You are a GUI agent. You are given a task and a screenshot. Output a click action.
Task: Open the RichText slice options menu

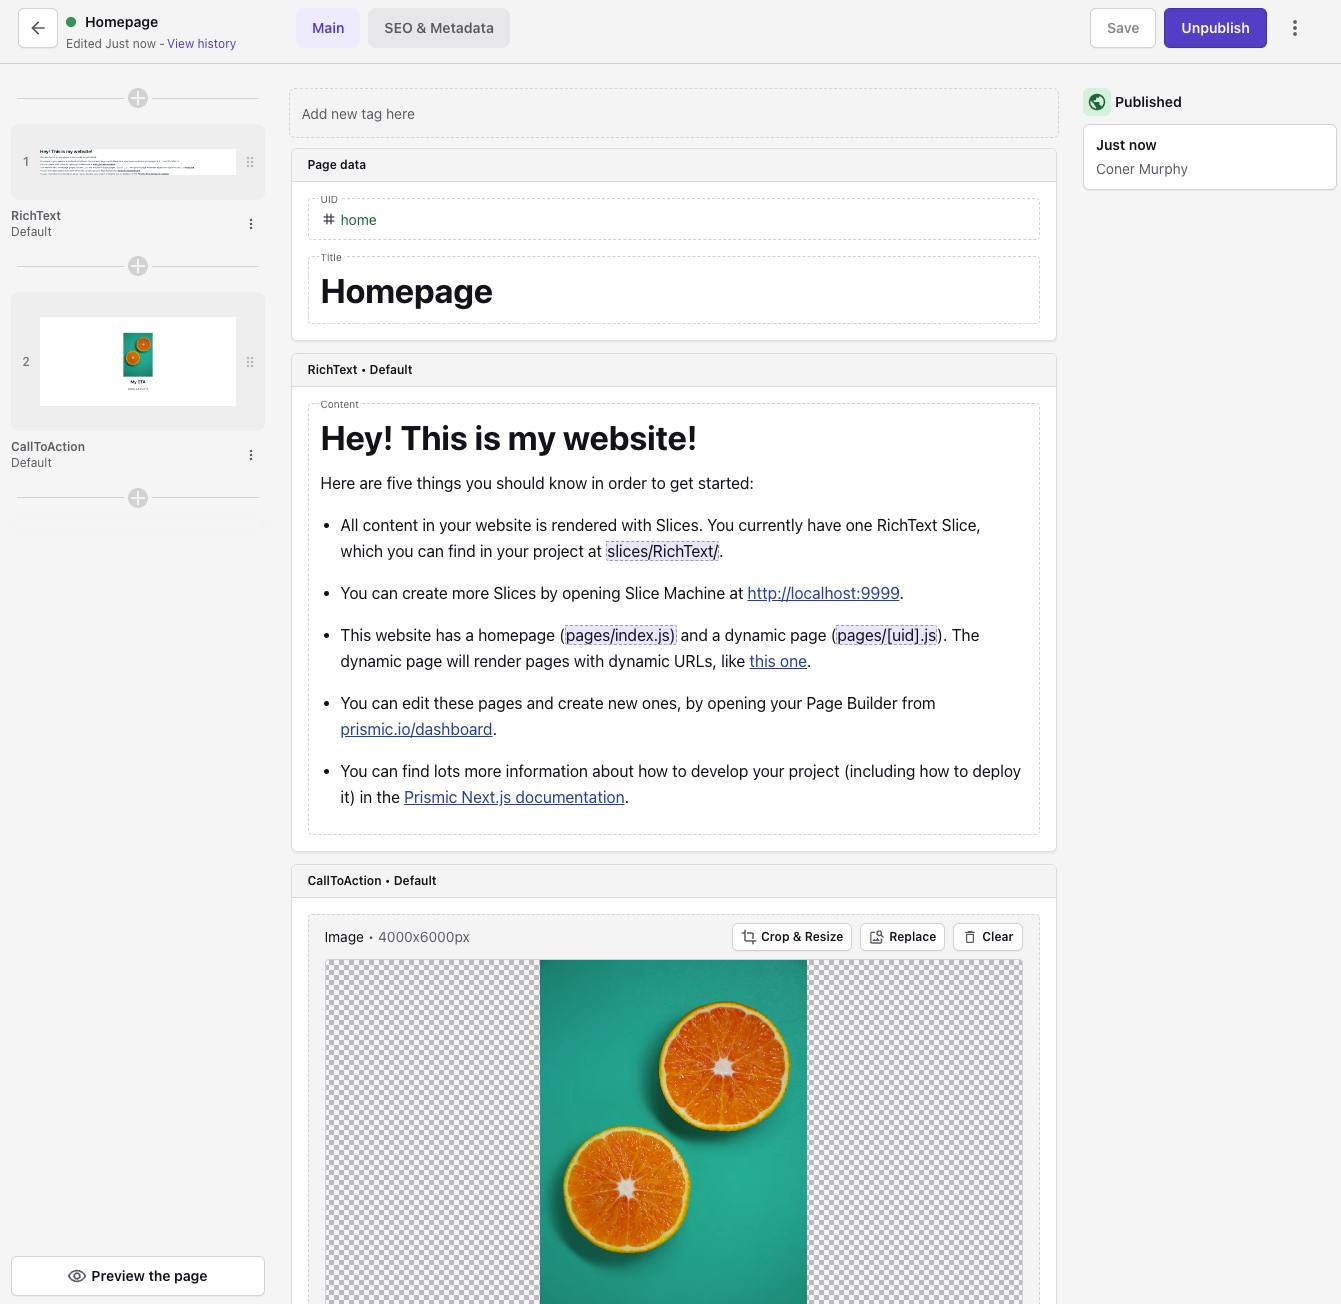[250, 224]
